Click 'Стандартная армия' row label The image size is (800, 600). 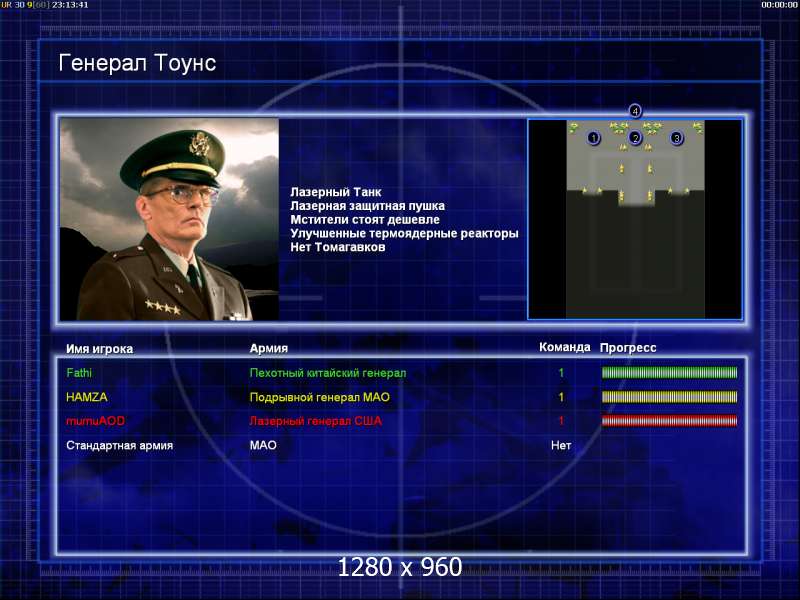[x=119, y=445]
